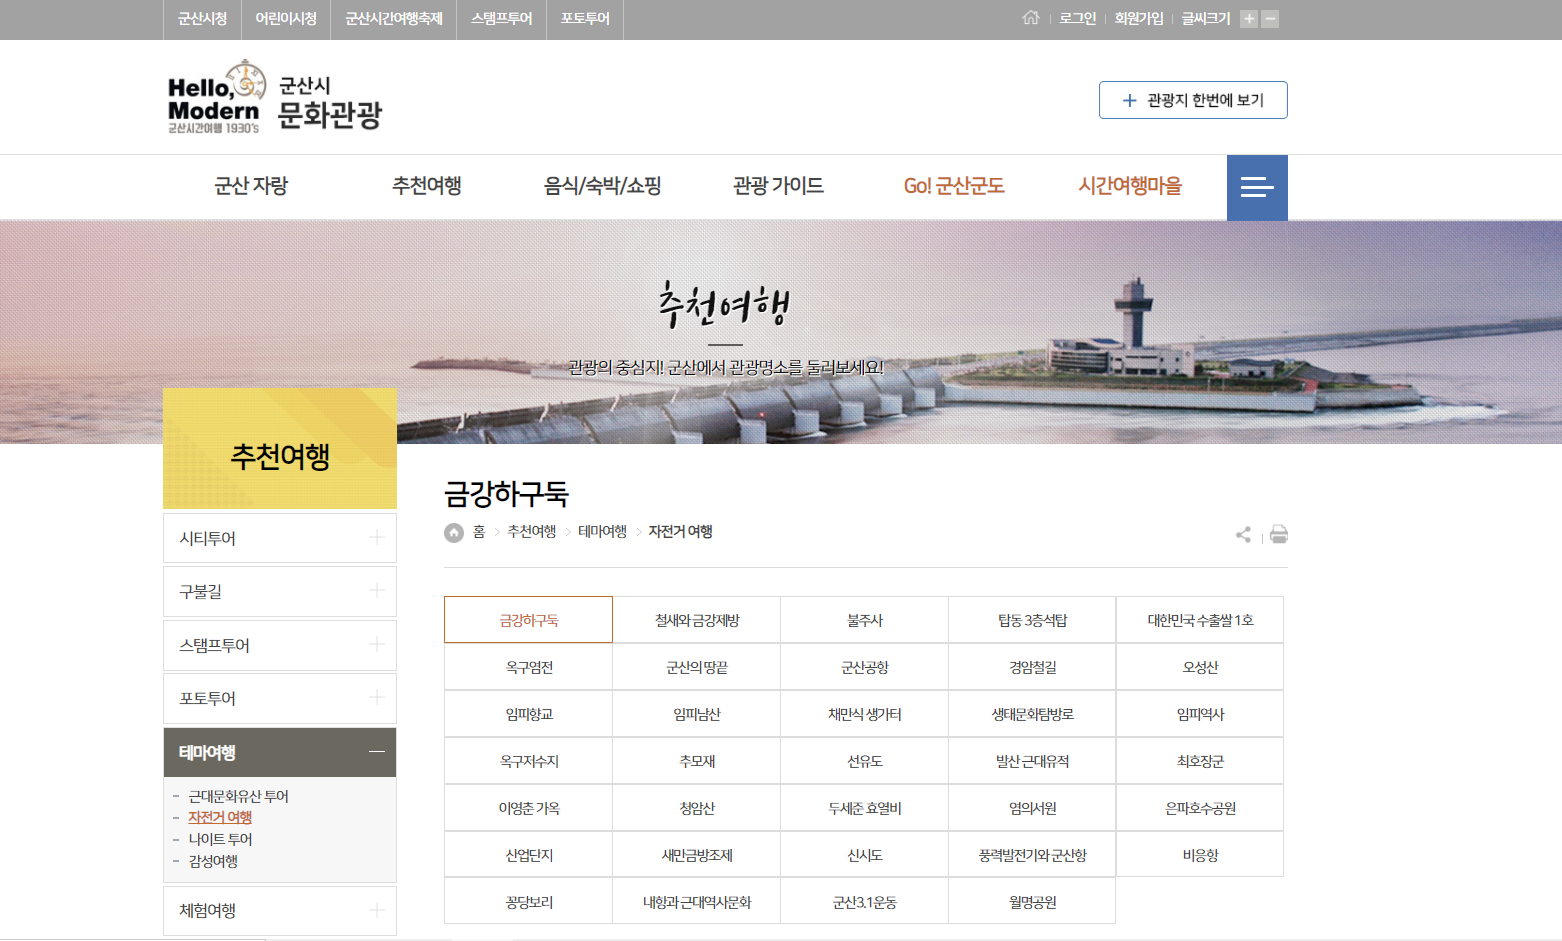
Task: Select the 철새와 금강제방 tab
Action: pyautogui.click(x=697, y=620)
